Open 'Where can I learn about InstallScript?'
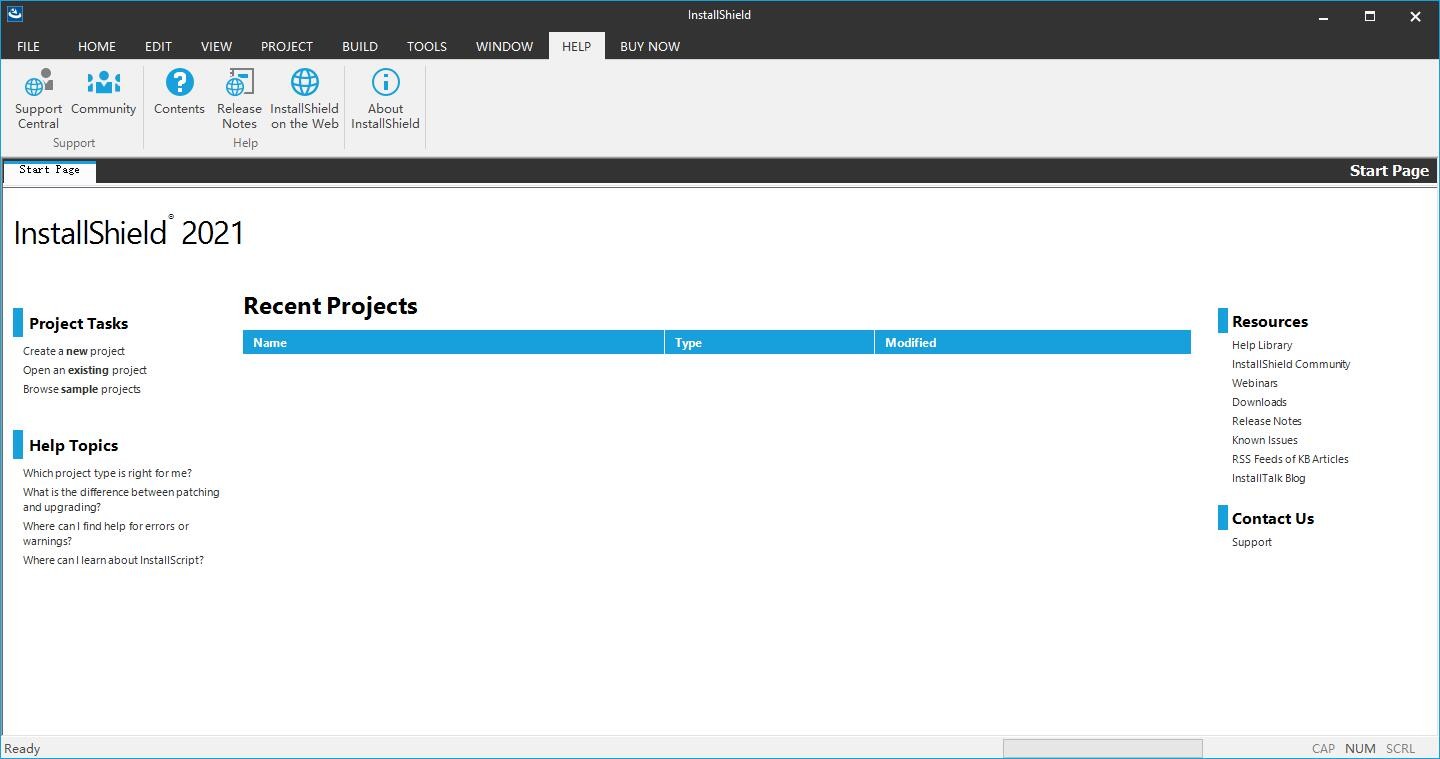The image size is (1440, 759). (x=113, y=560)
